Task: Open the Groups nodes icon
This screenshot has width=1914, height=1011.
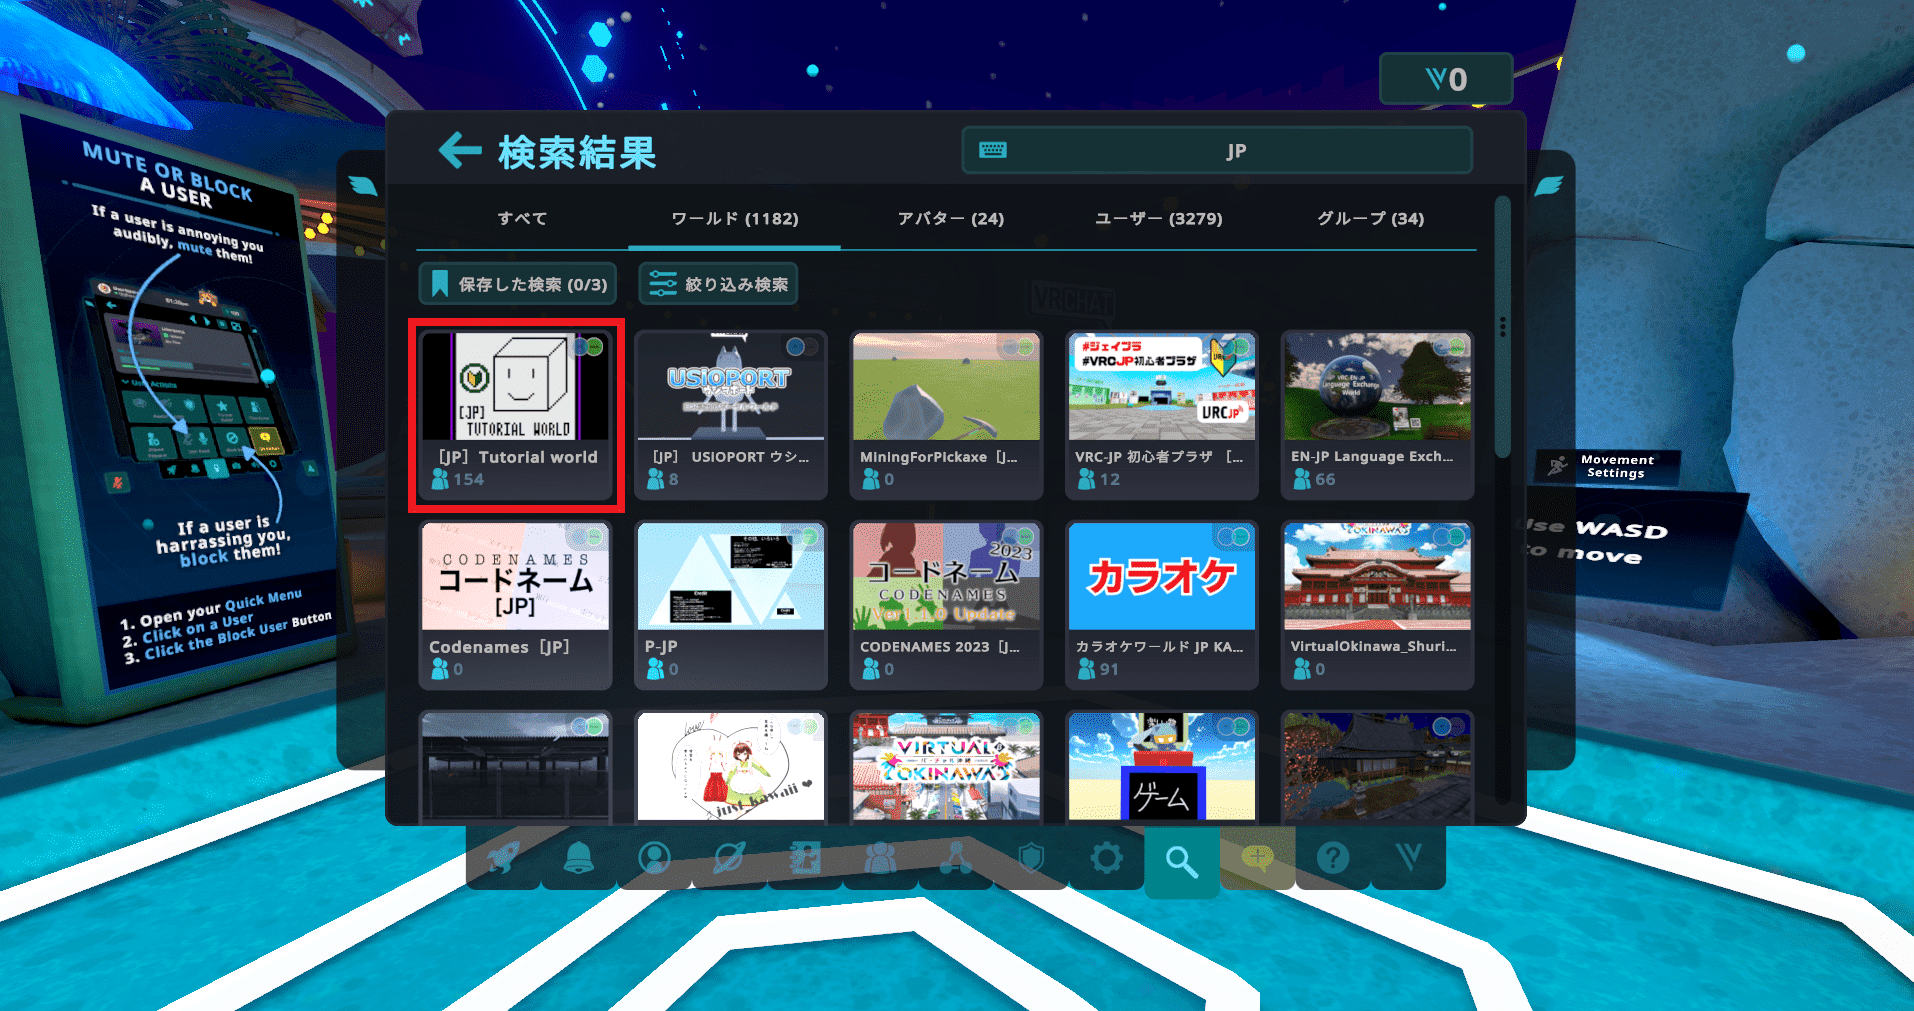Action: point(956,858)
